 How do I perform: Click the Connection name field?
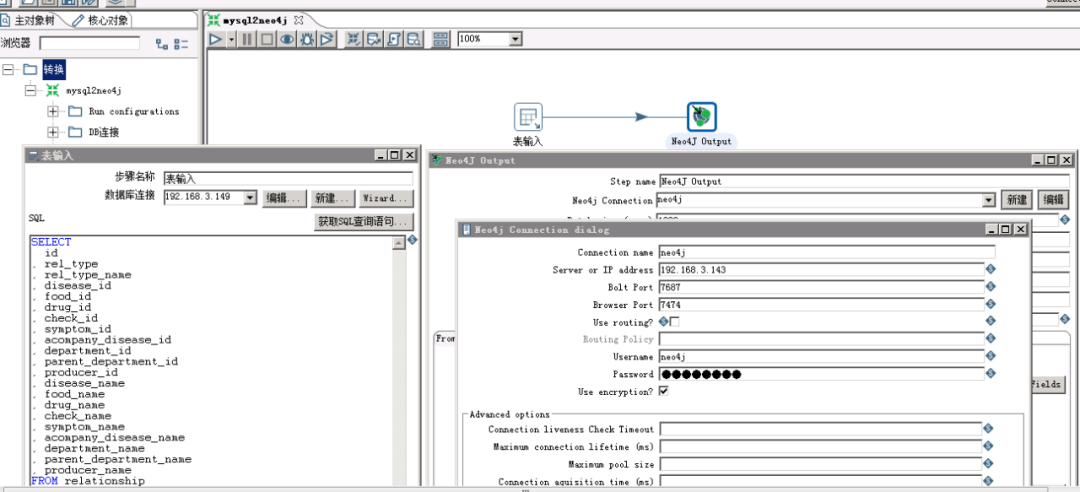click(827, 252)
